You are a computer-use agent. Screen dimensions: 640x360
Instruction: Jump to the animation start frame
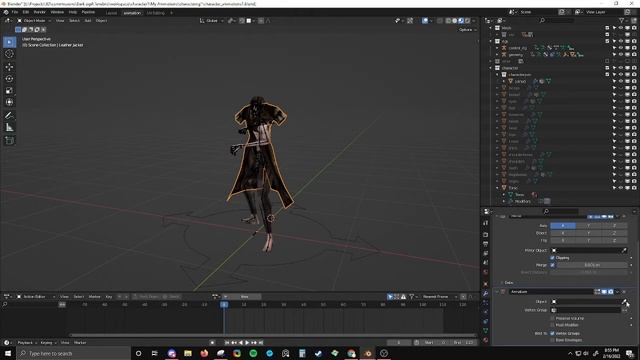[x=227, y=343]
